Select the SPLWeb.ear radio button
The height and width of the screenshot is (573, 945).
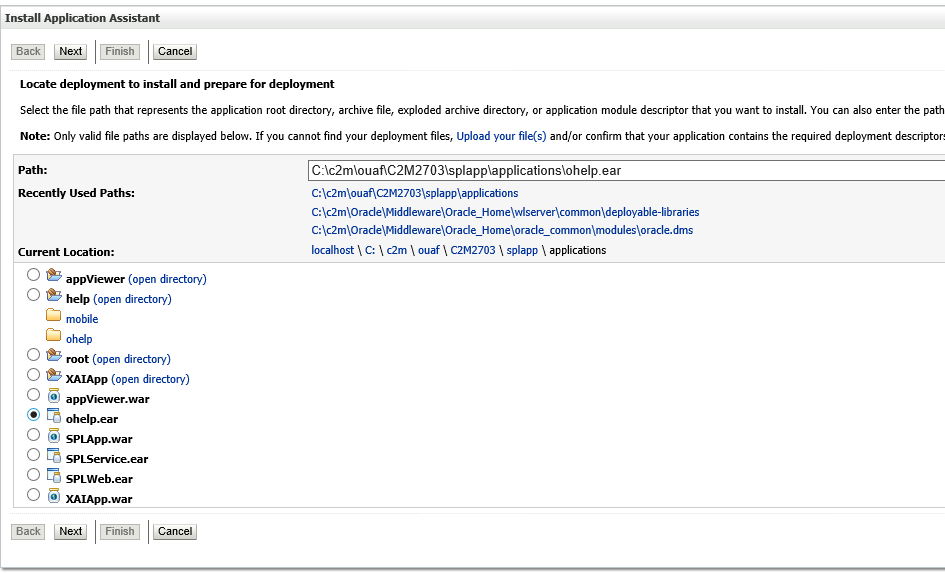click(x=34, y=475)
